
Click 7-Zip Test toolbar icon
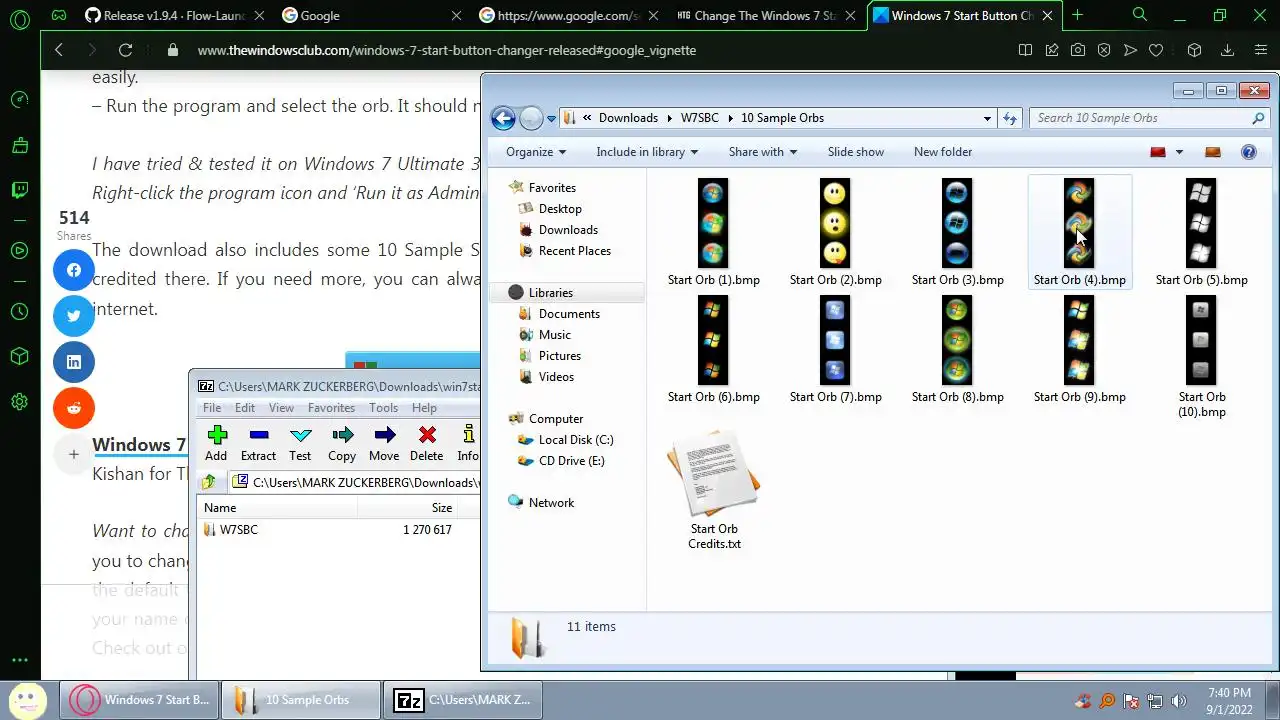point(300,442)
